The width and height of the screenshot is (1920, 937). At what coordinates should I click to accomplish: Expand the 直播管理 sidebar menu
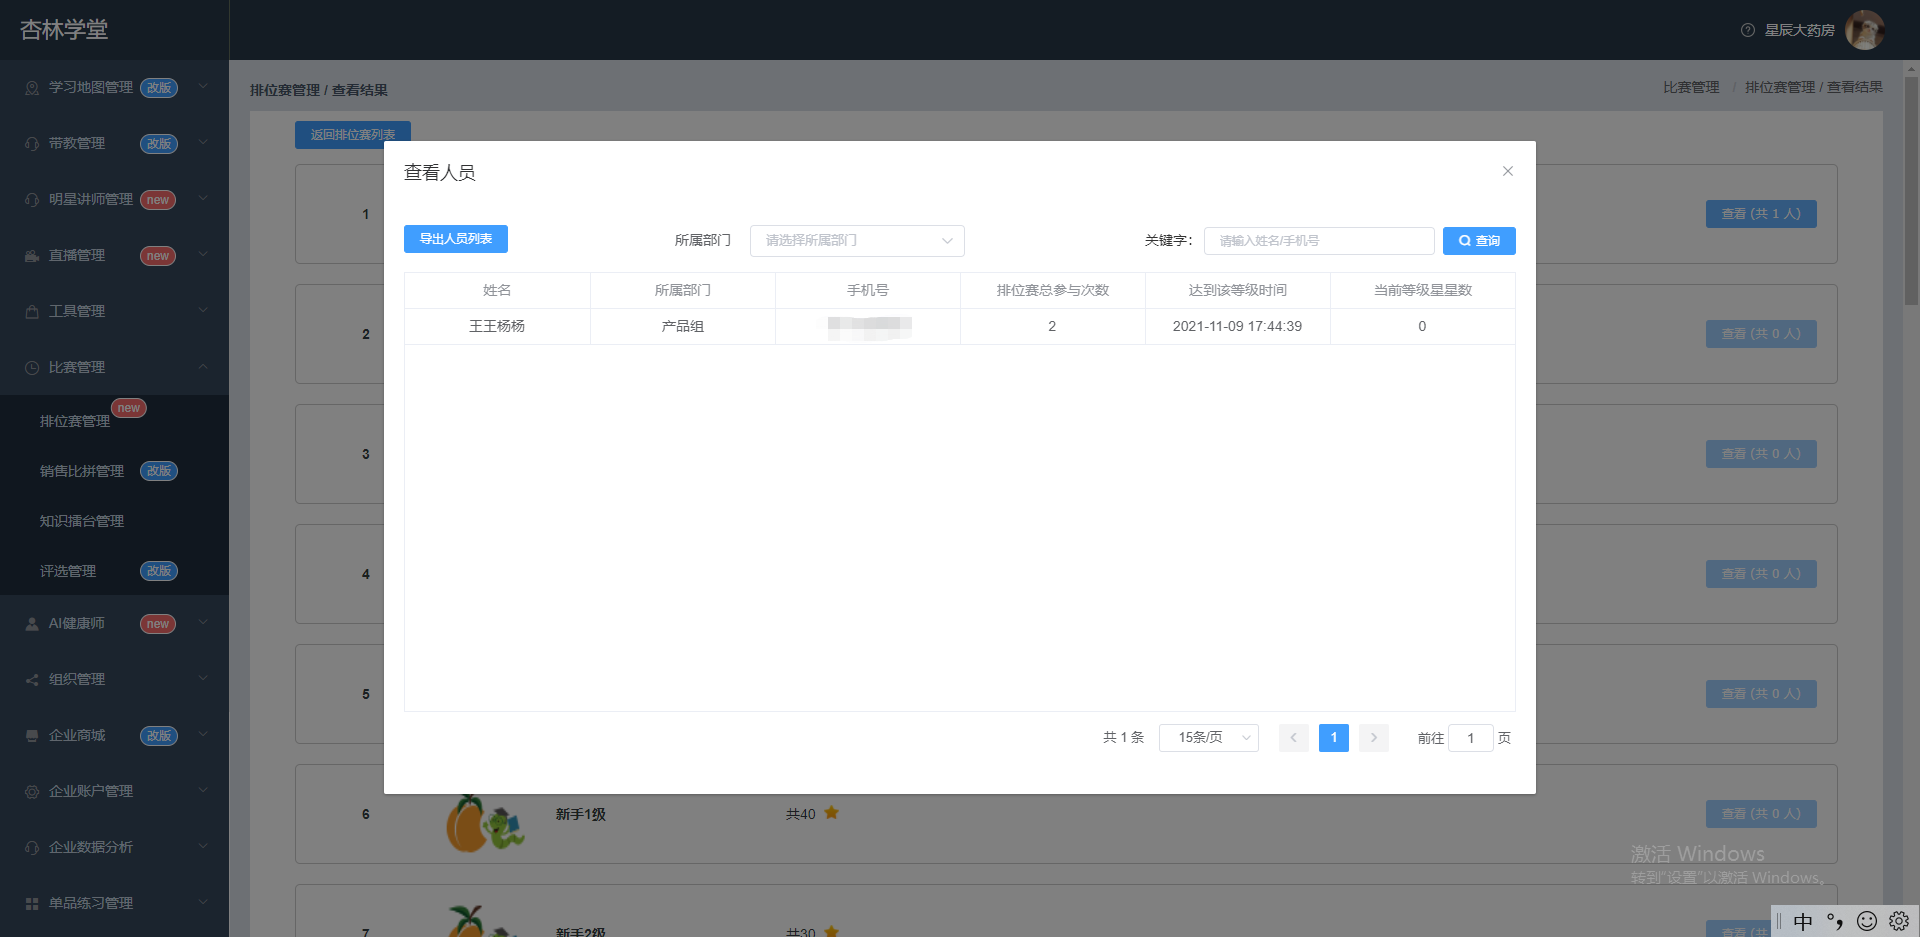coord(114,256)
